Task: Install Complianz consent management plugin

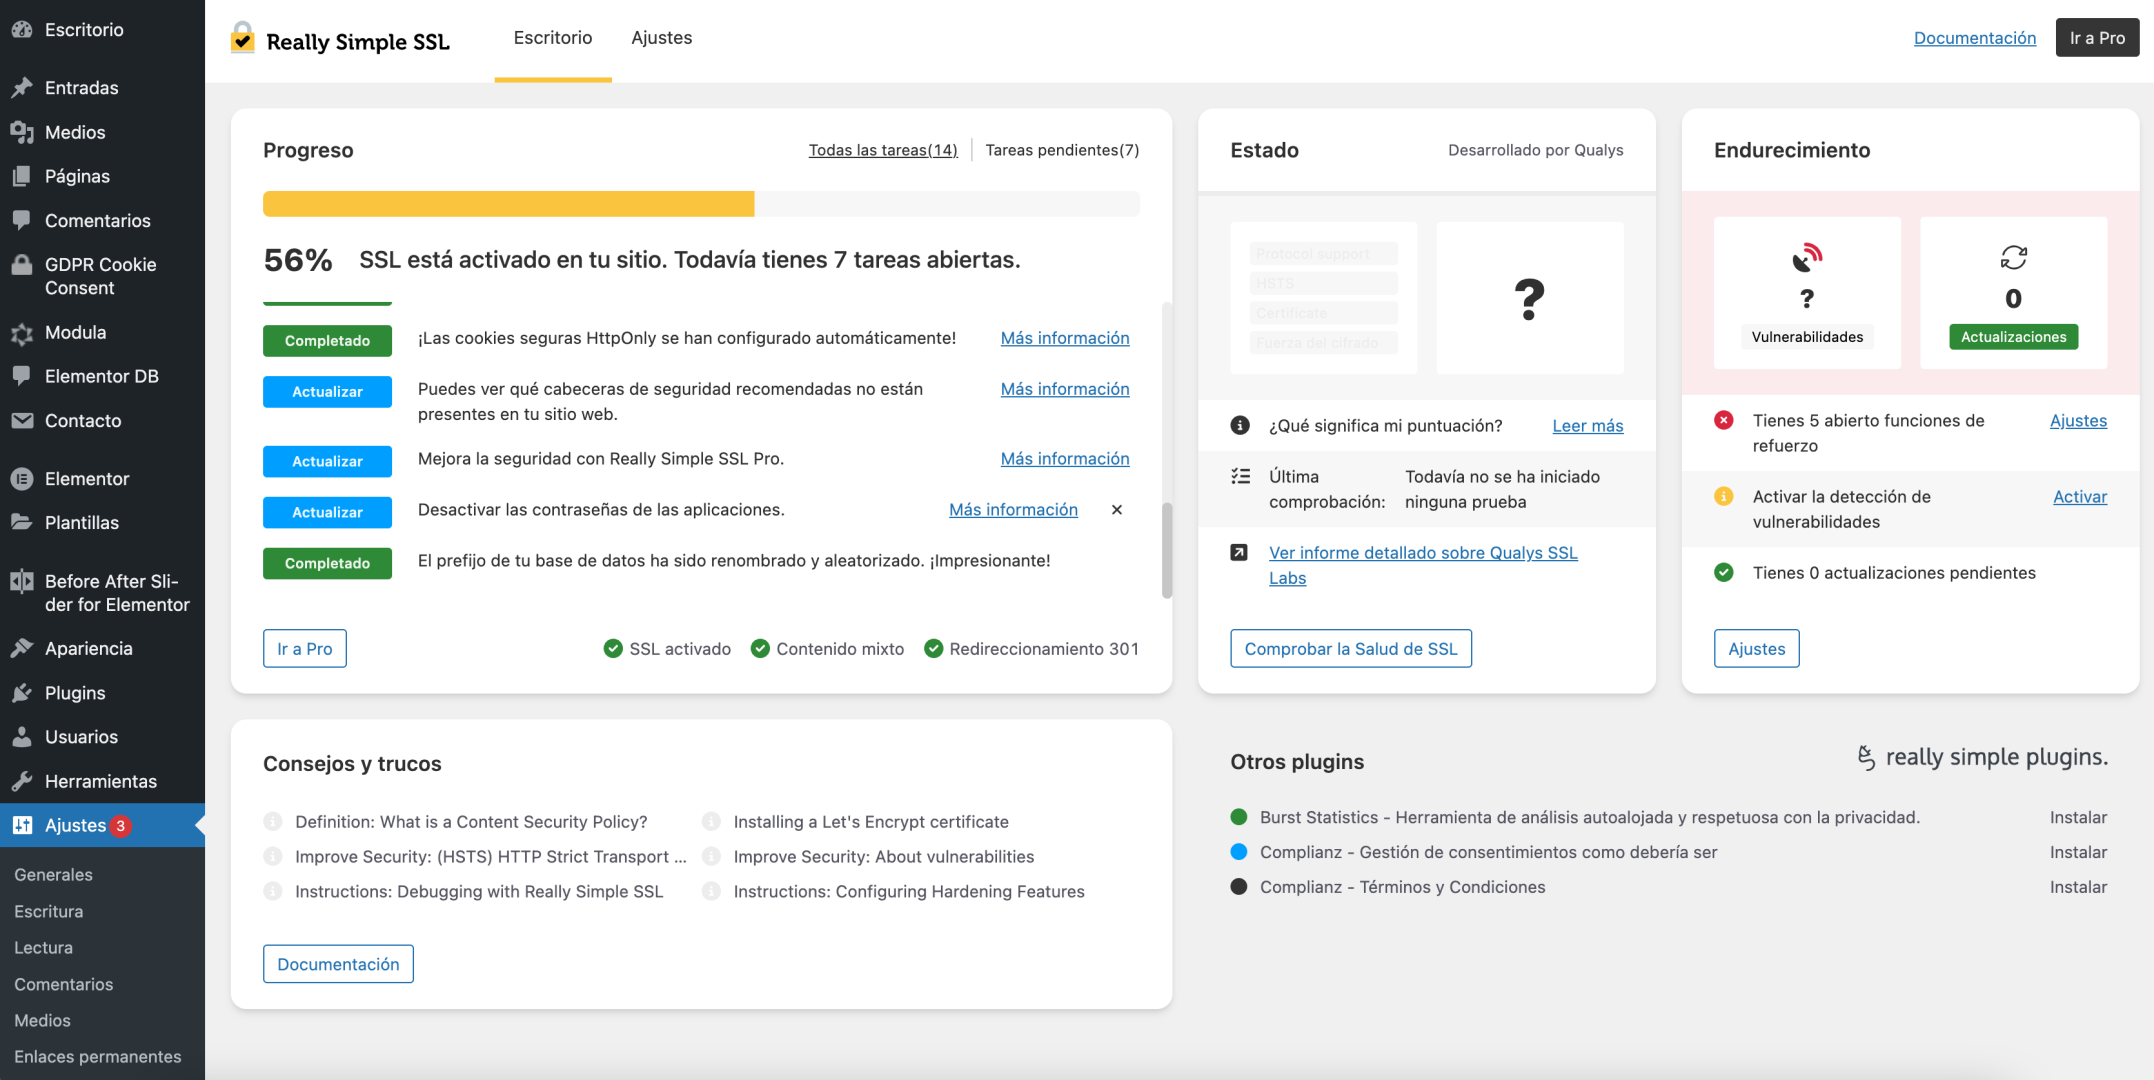Action: coord(2078,852)
